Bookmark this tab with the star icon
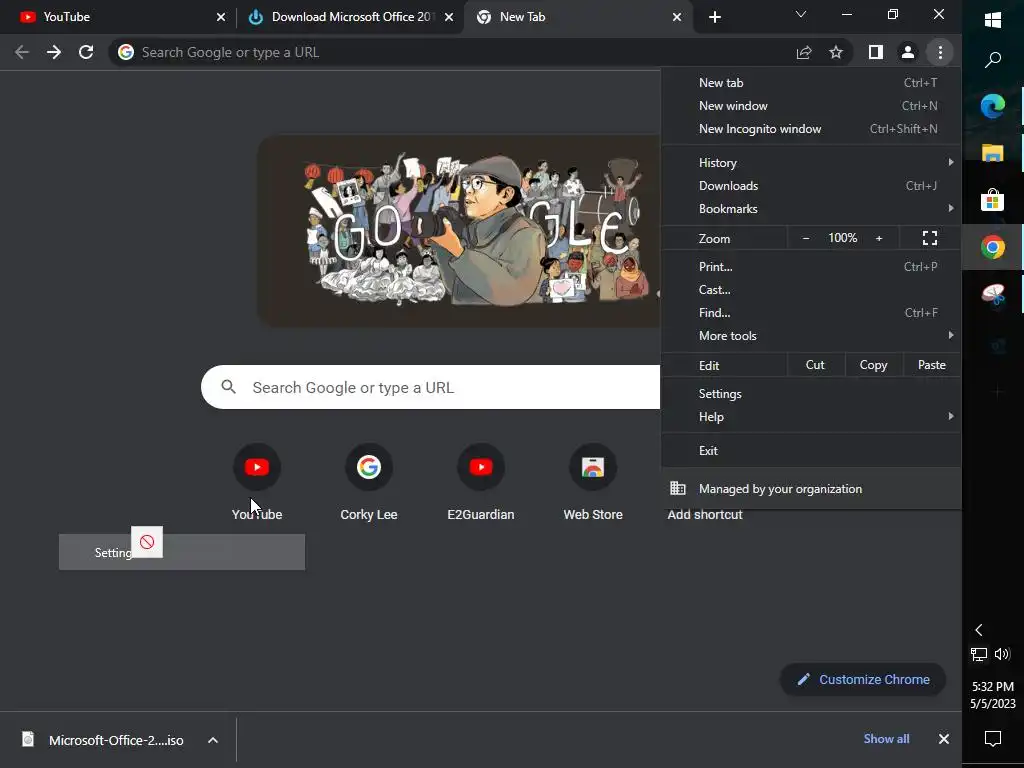 836,52
